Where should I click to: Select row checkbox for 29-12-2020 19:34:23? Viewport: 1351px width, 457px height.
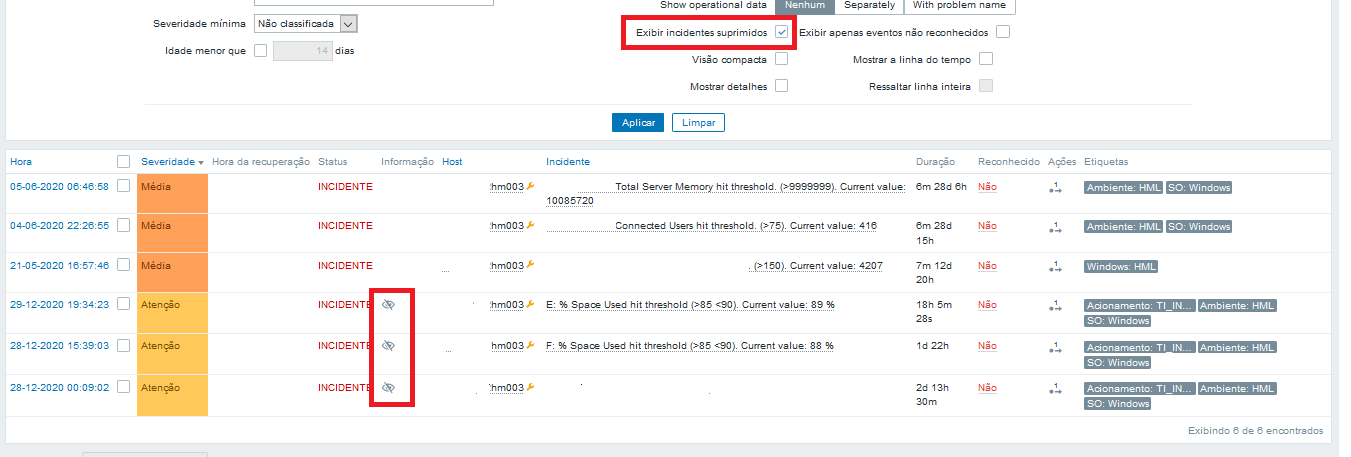tap(123, 305)
